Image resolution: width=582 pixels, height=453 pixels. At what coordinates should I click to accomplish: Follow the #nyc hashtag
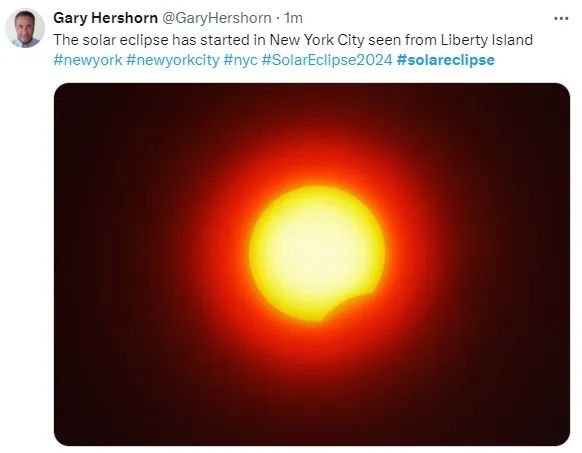click(240, 60)
